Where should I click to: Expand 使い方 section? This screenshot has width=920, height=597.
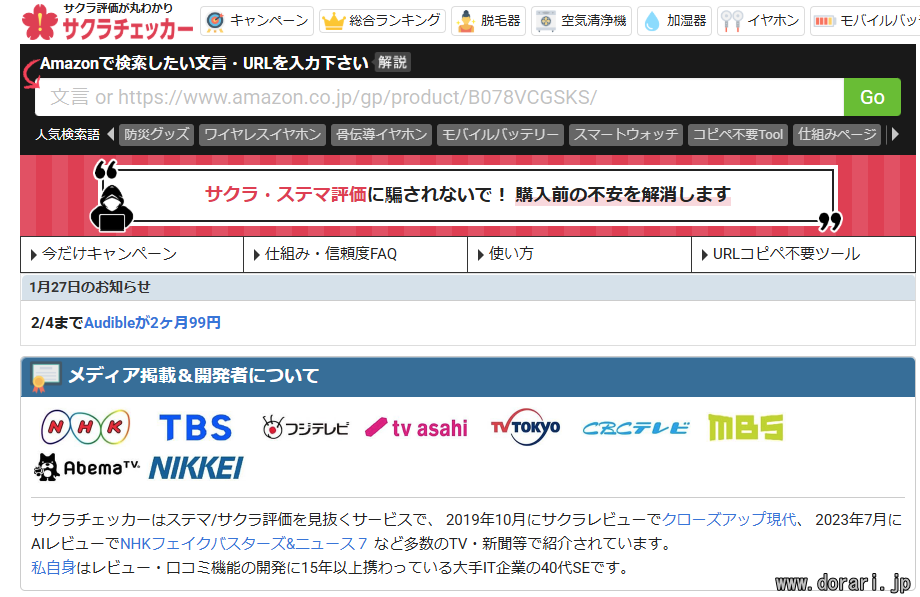[580, 254]
